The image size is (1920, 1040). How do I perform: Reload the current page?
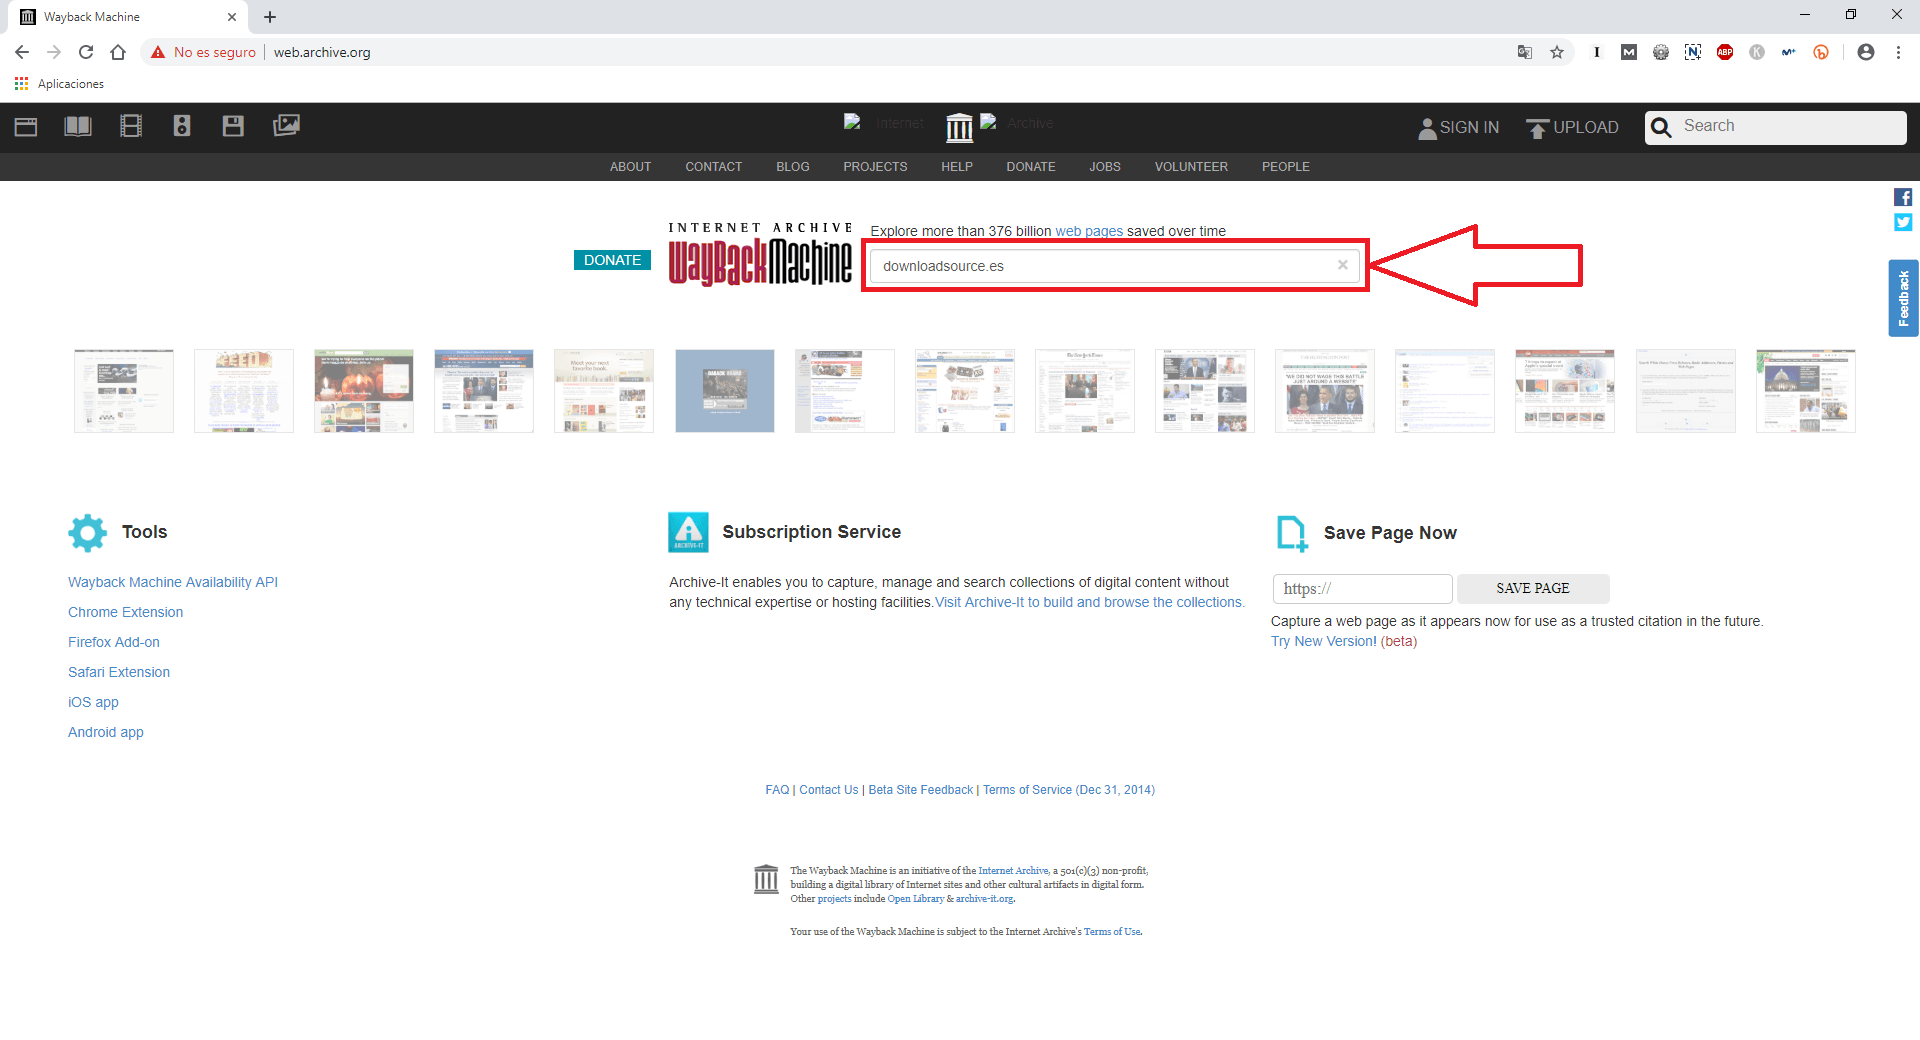click(86, 52)
